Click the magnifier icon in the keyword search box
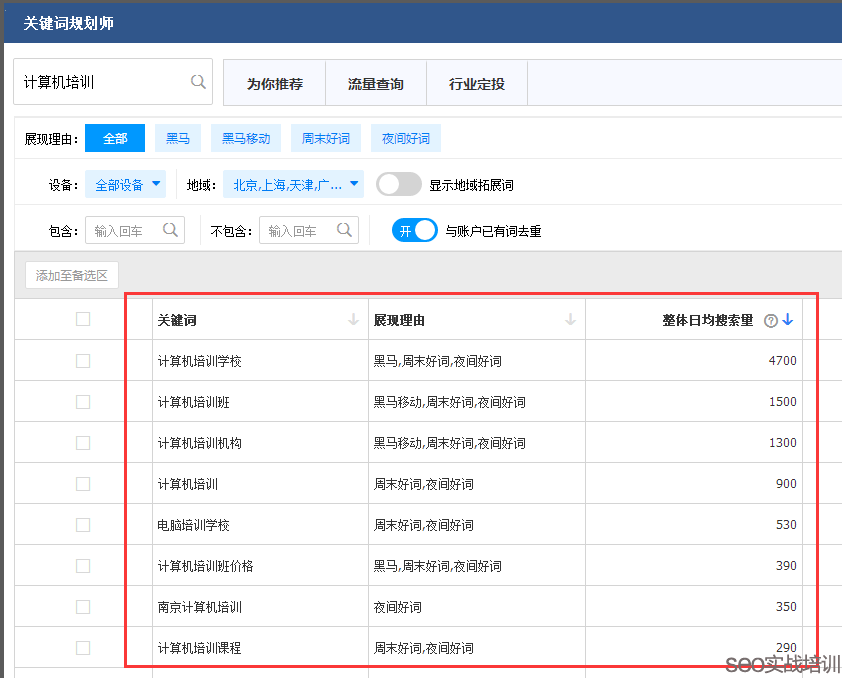The image size is (842, 678). tap(197, 82)
